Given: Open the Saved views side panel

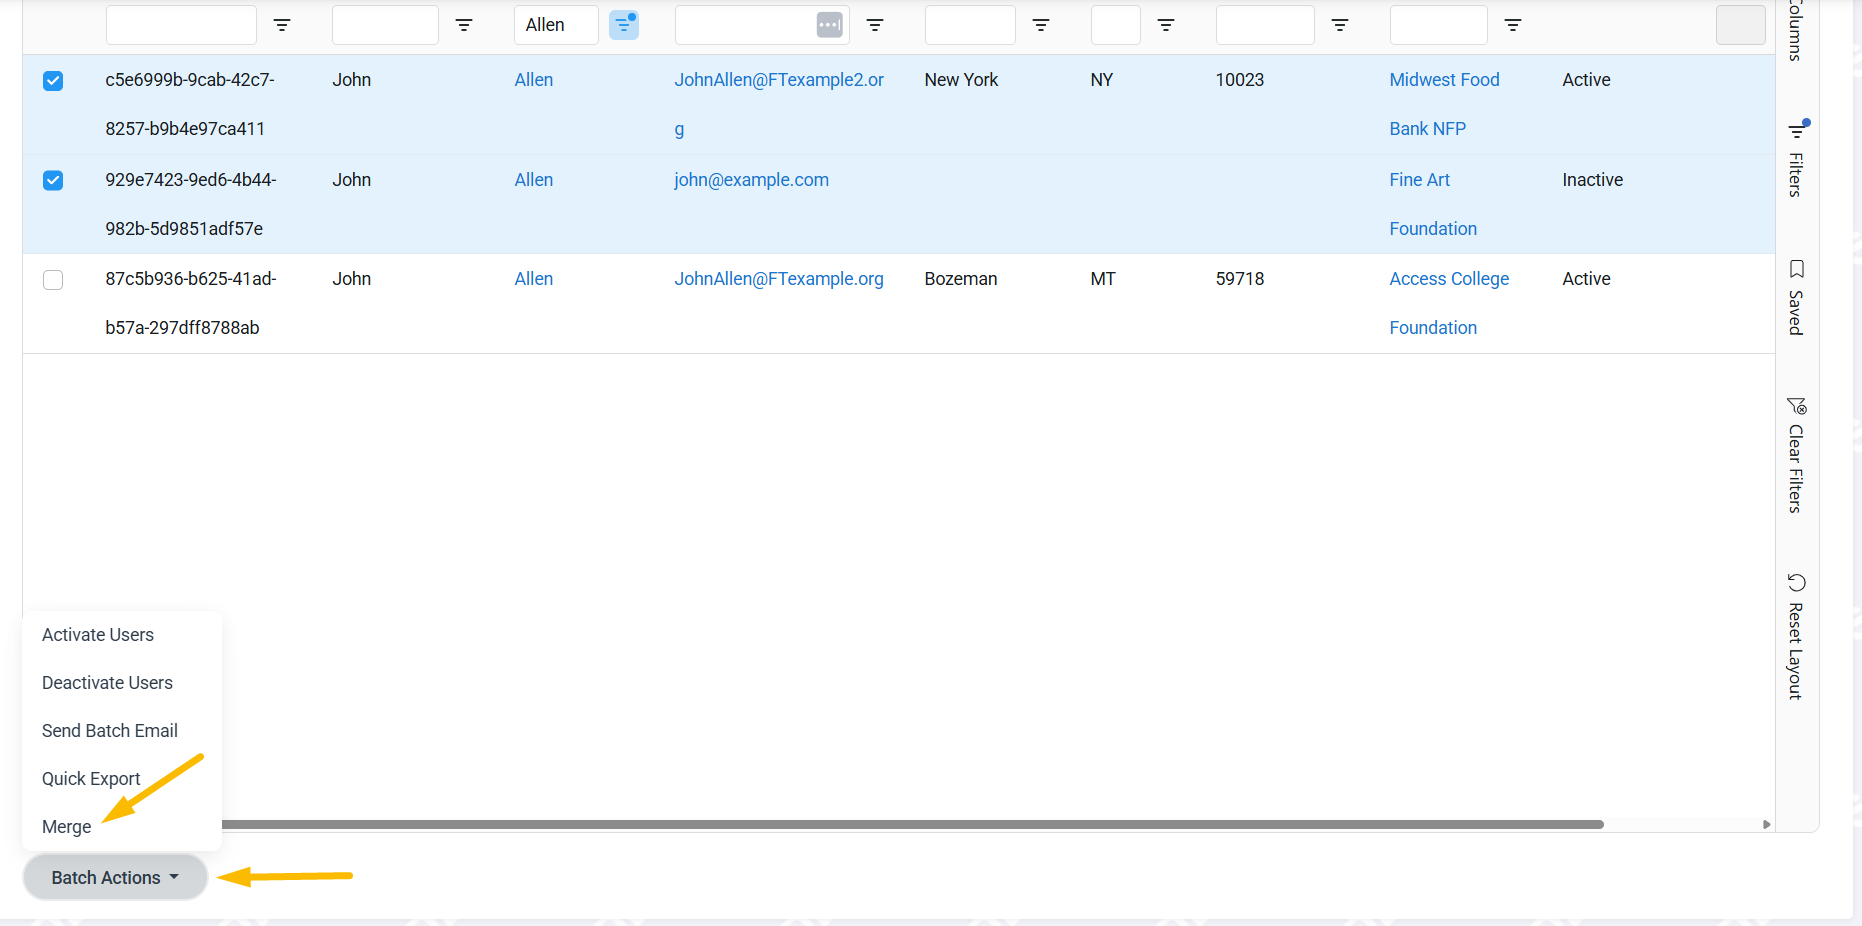Looking at the screenshot, I should (x=1797, y=298).
